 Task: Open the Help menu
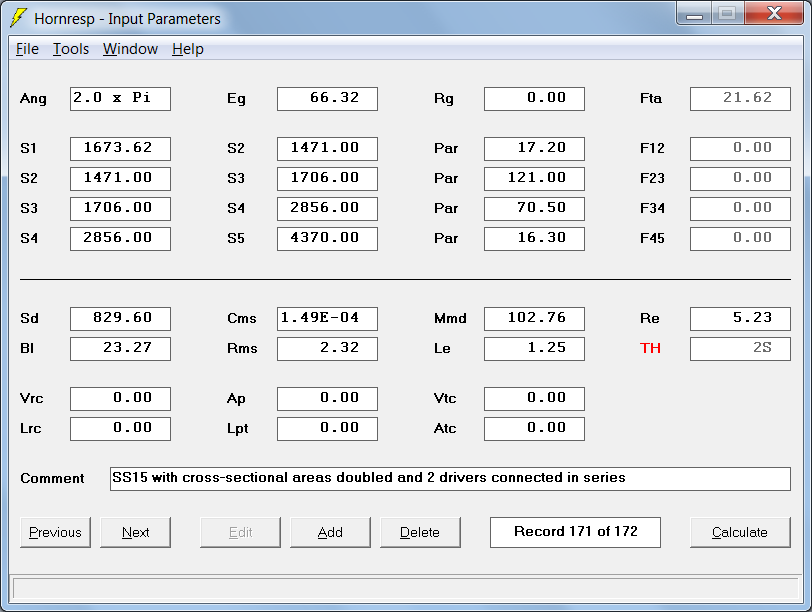pyautogui.click(x=188, y=49)
